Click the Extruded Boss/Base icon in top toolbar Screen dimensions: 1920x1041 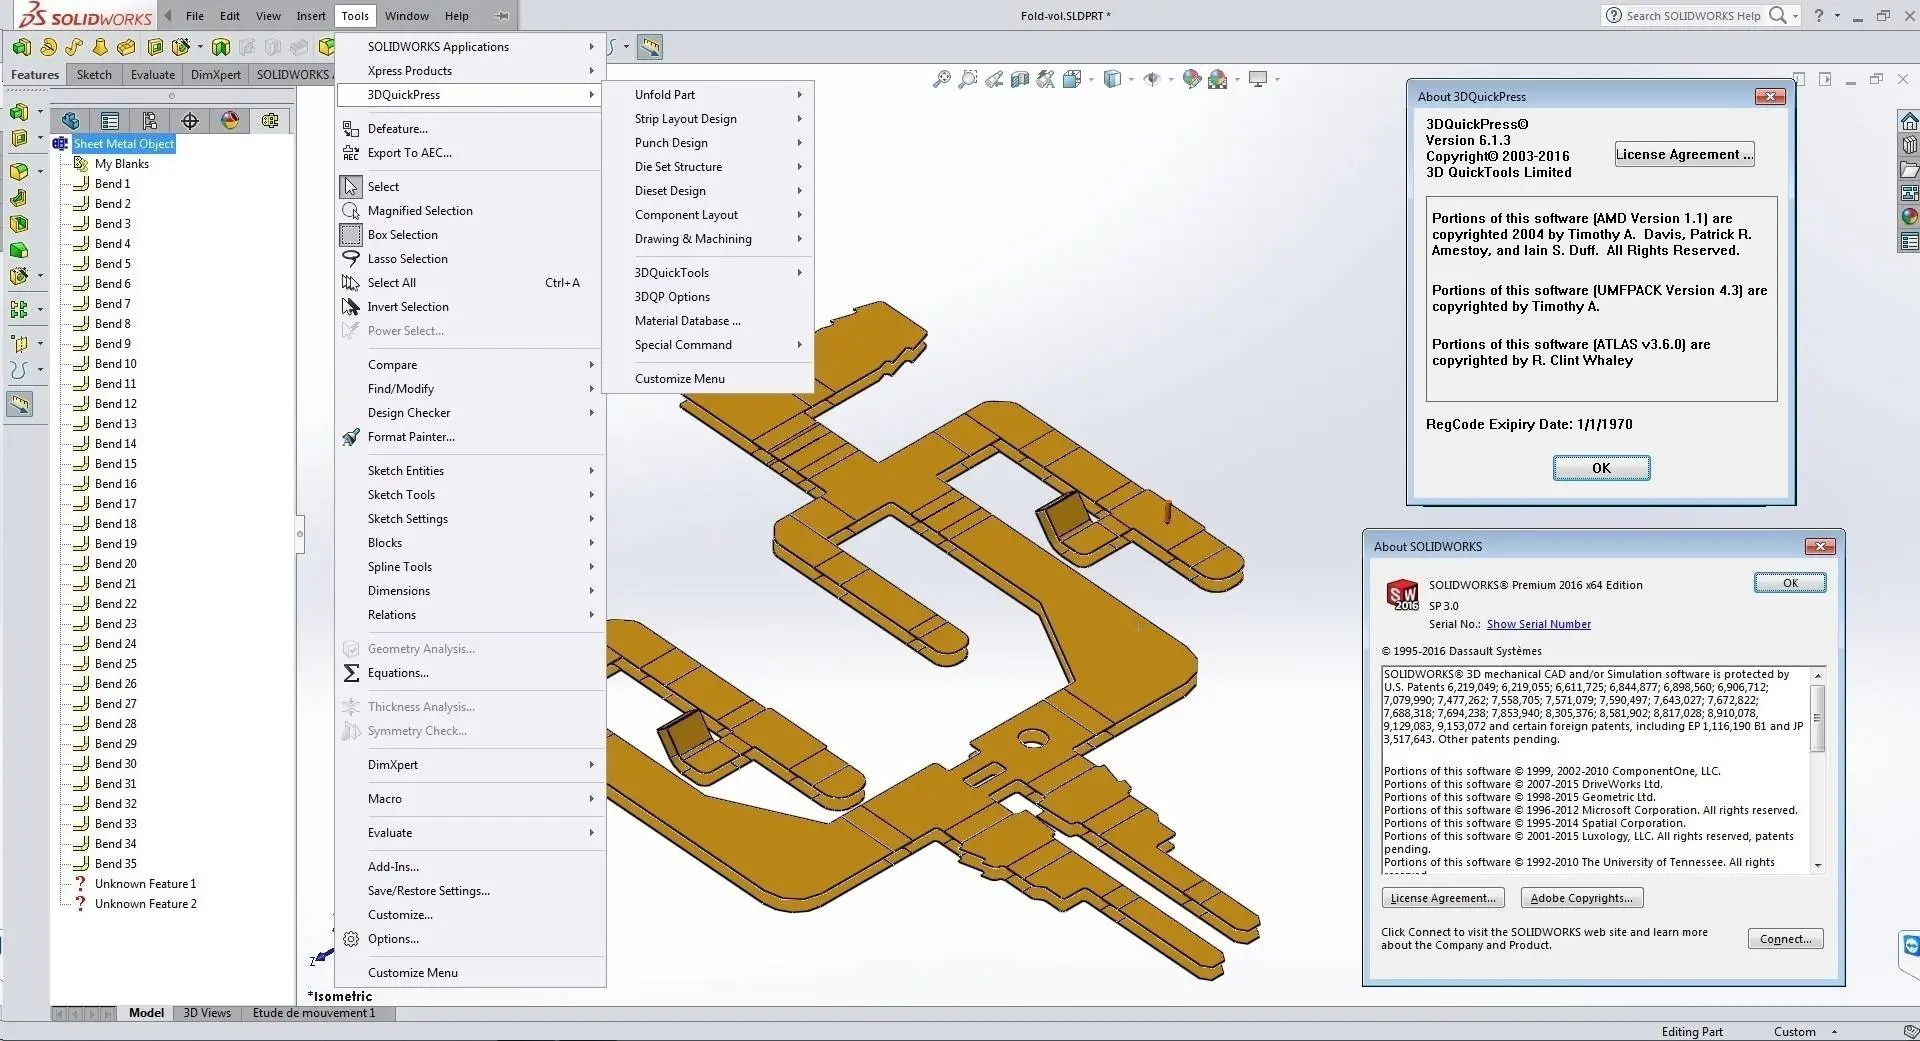pyautogui.click(x=21, y=47)
